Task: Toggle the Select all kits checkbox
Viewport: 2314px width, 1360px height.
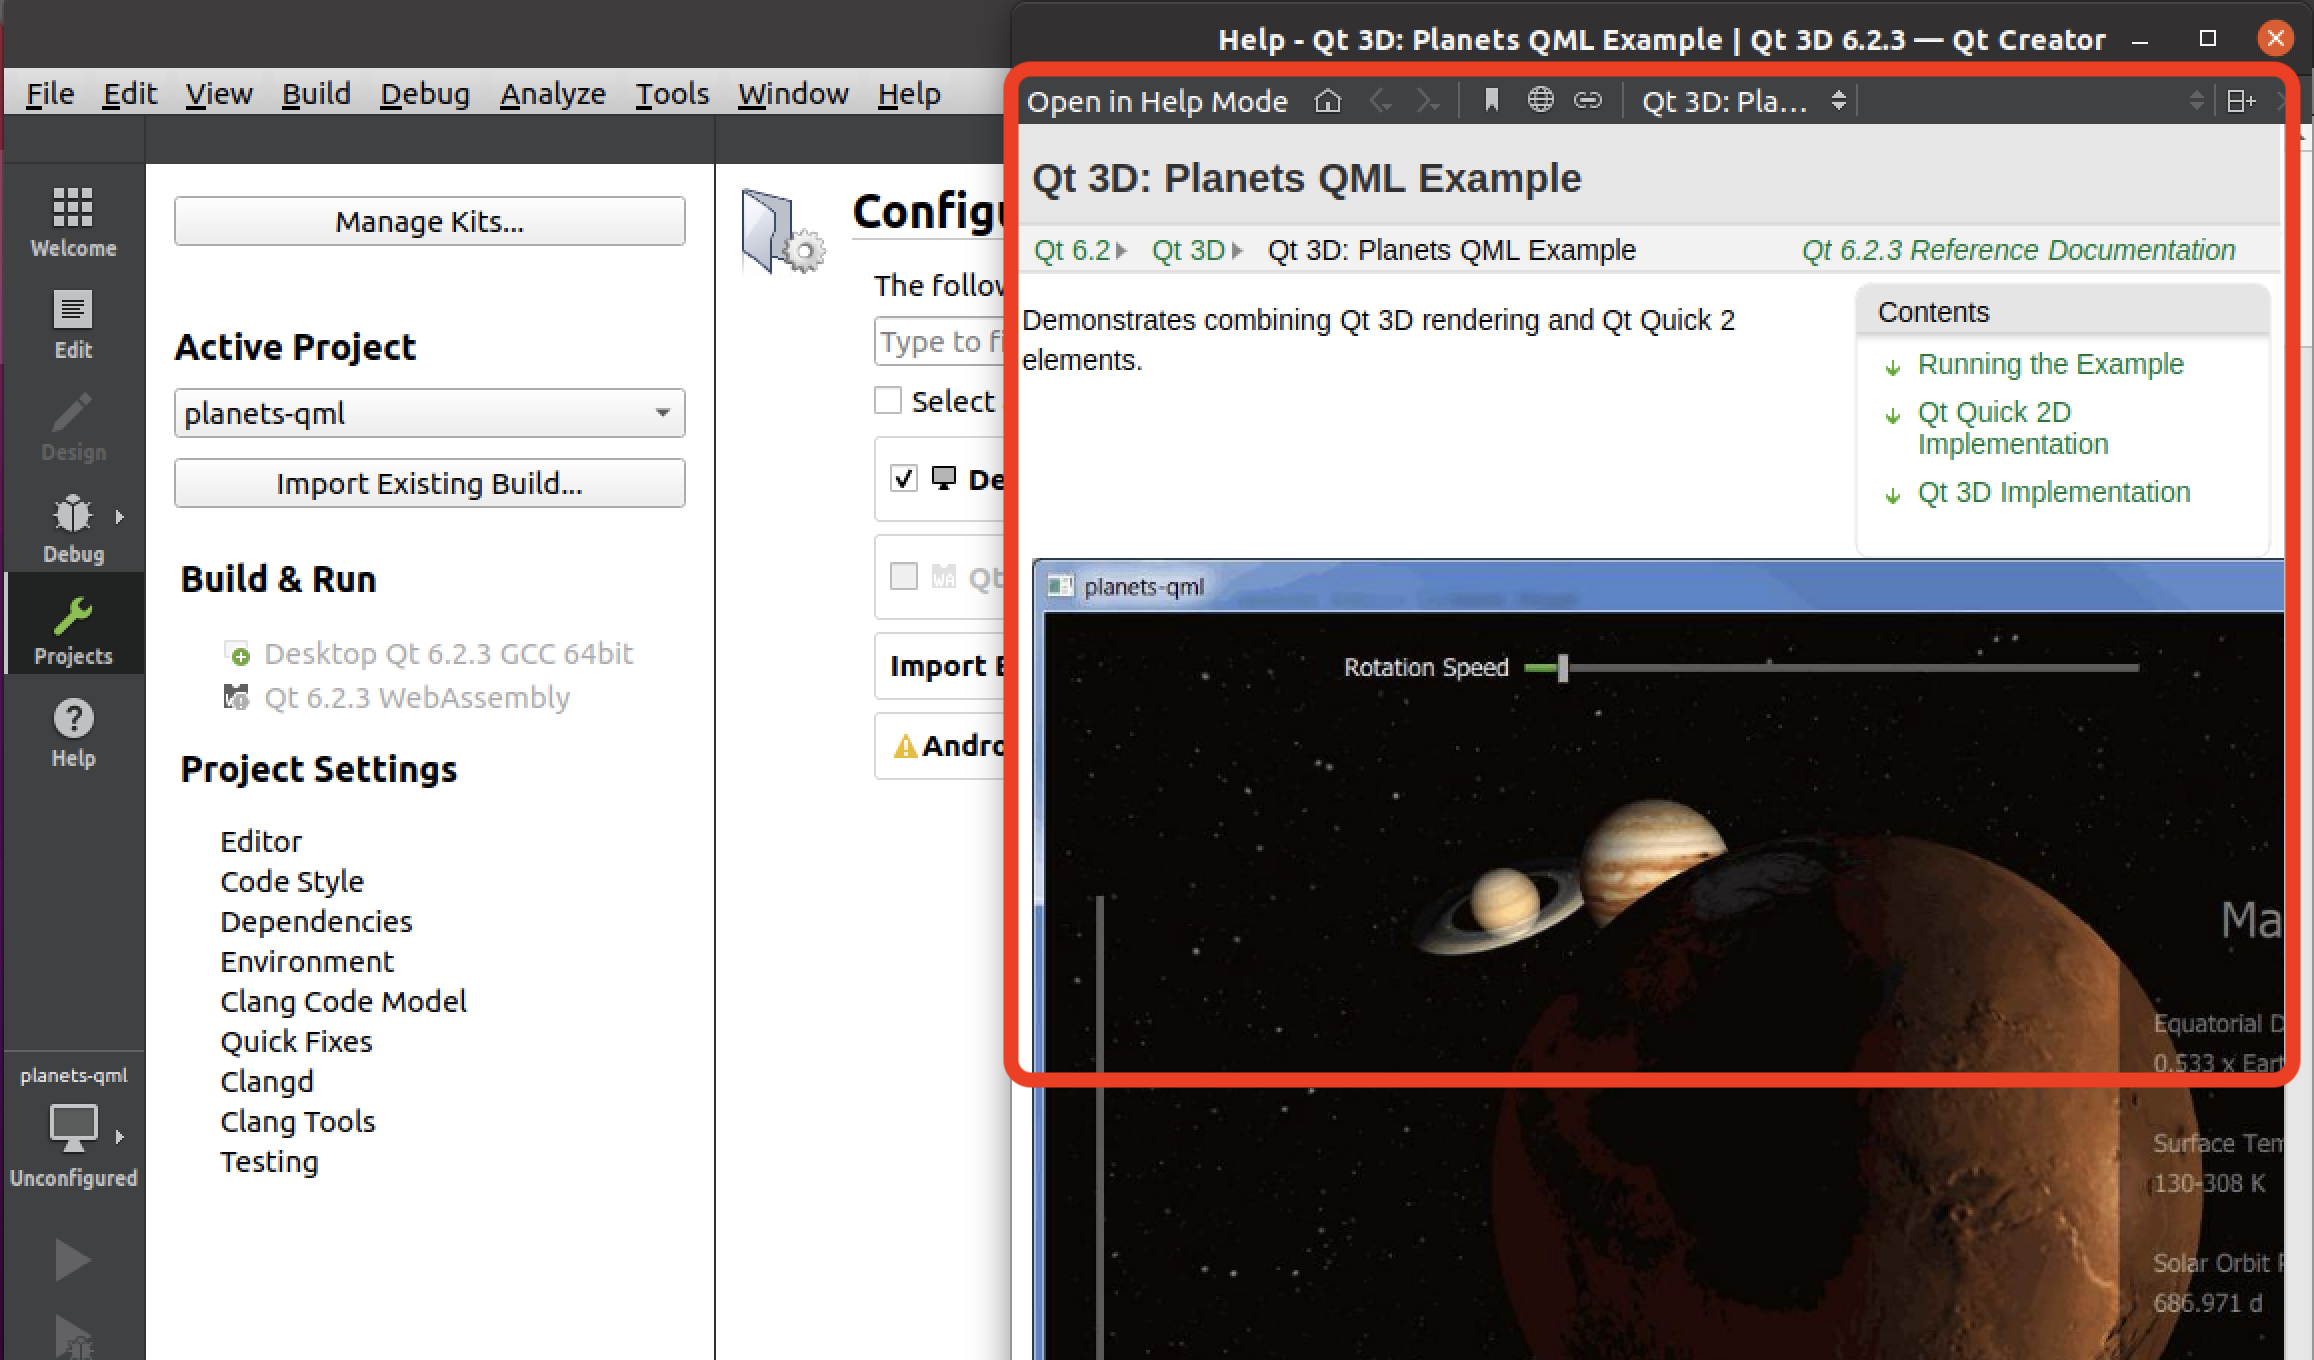Action: [x=888, y=401]
